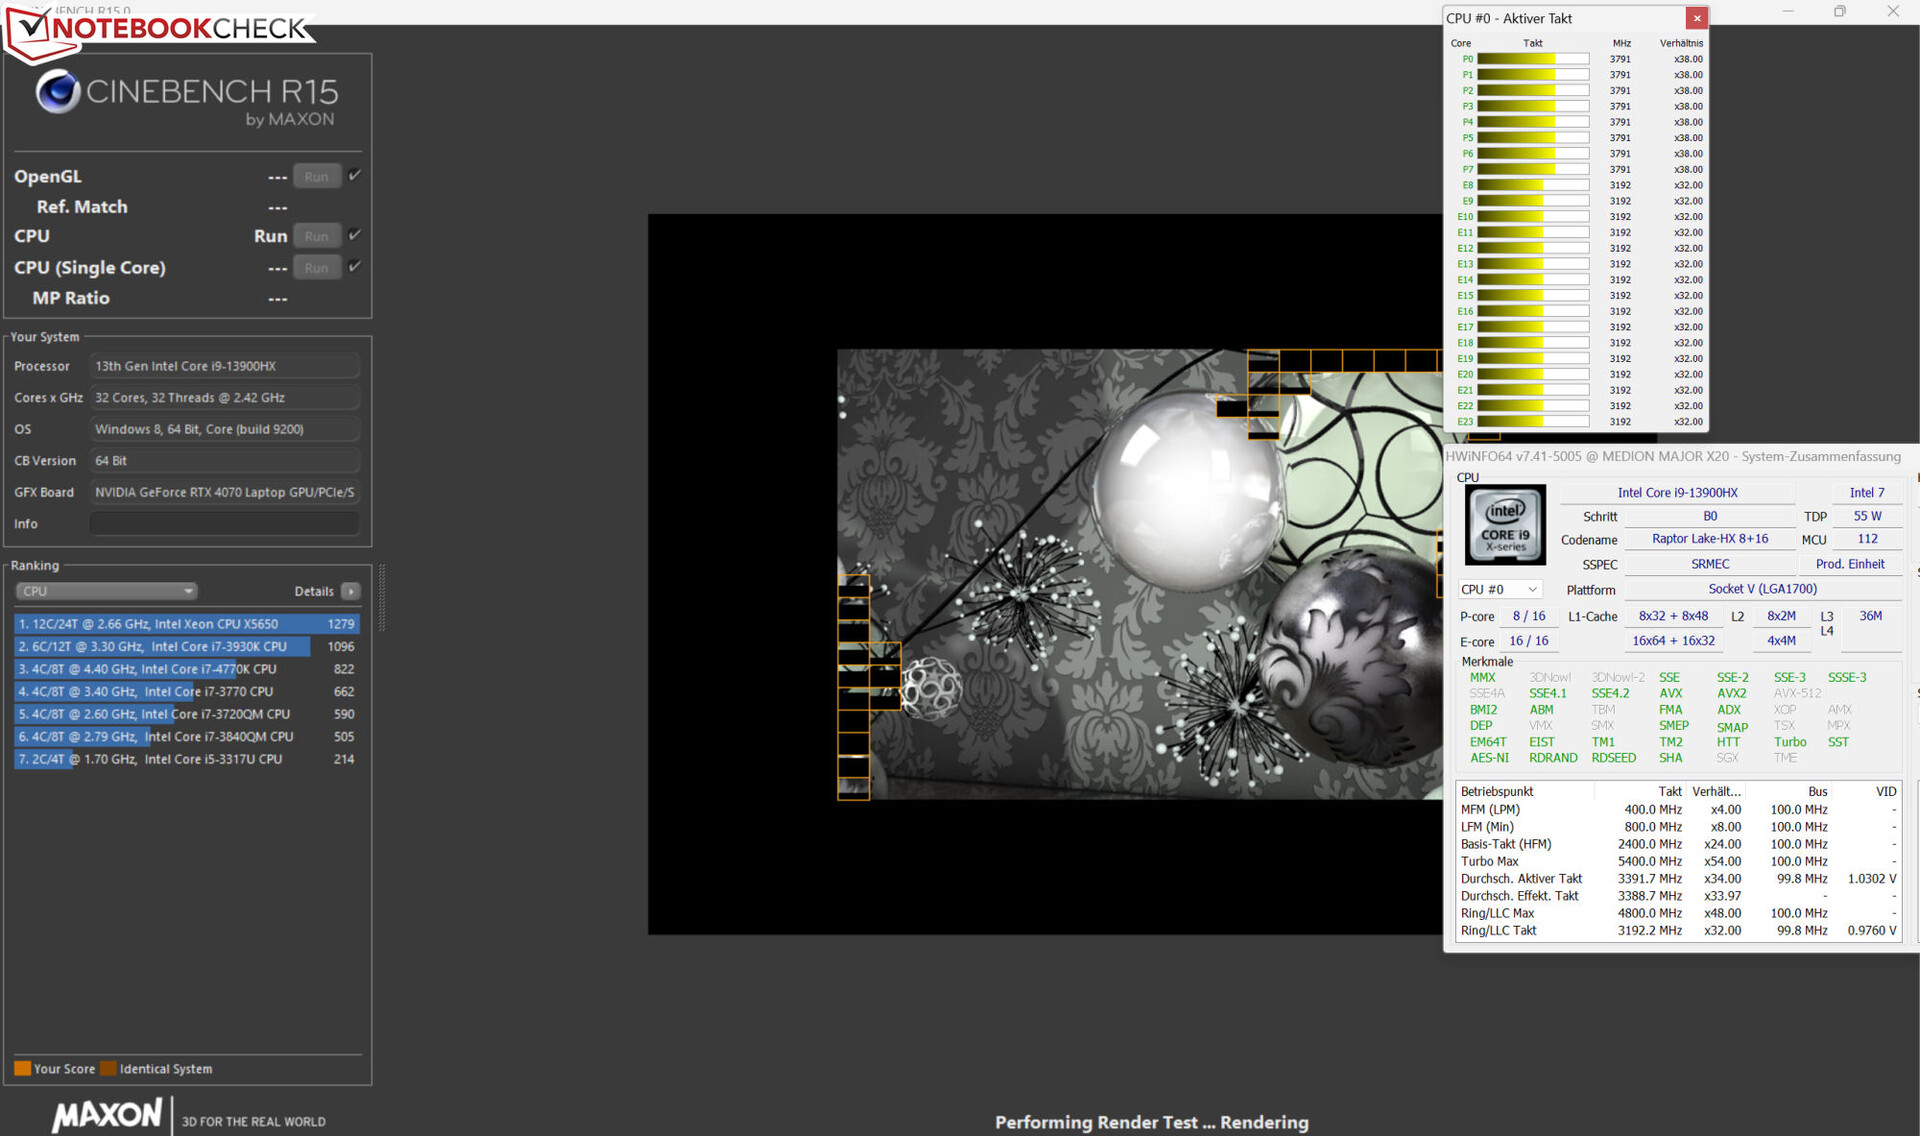Click the MAXON logo at the bottom
Screen dimensions: 1920x1136
point(107,1114)
